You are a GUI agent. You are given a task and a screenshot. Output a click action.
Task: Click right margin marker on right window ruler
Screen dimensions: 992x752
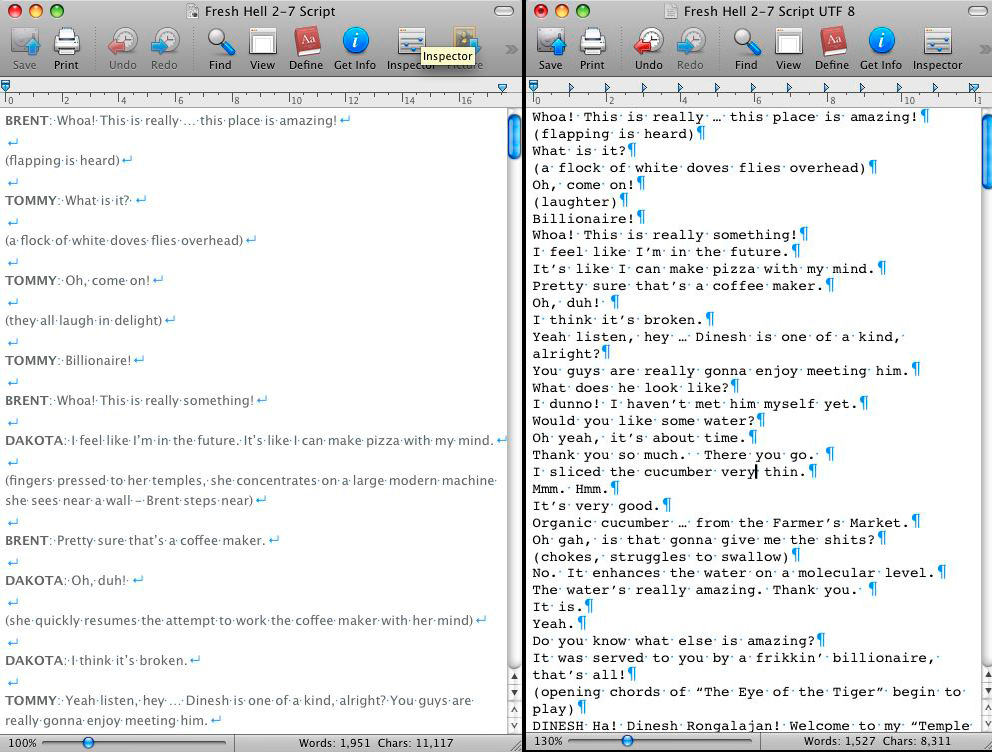(974, 88)
